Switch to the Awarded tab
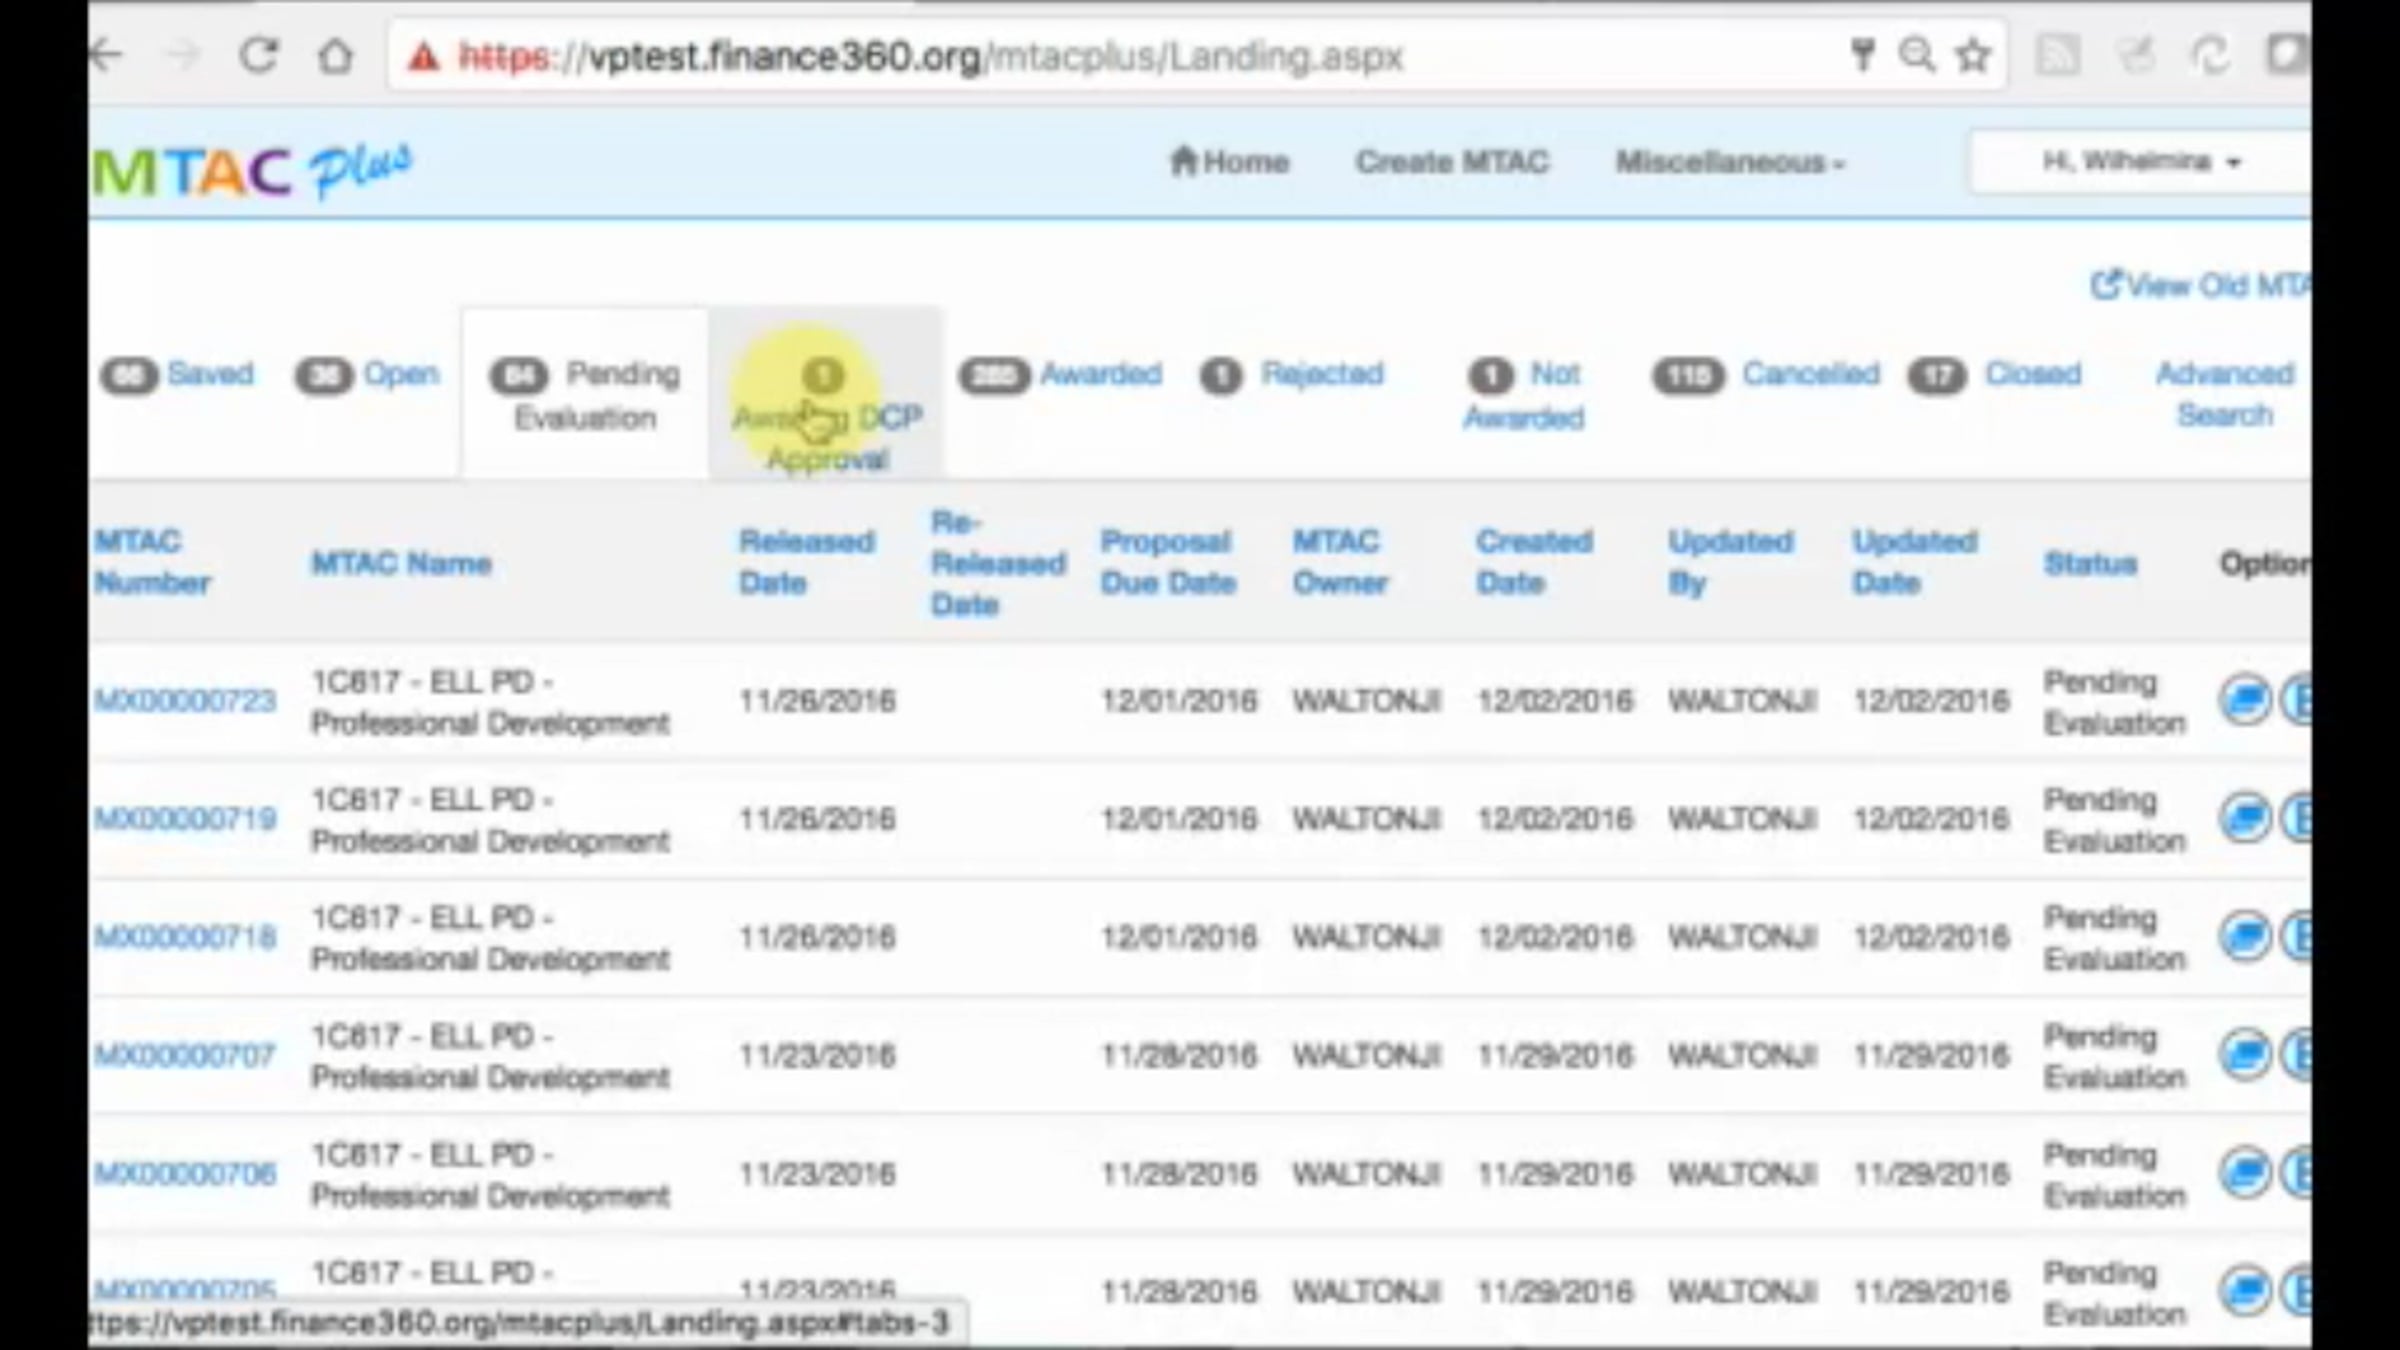This screenshot has height=1350, width=2400. pos(1061,374)
